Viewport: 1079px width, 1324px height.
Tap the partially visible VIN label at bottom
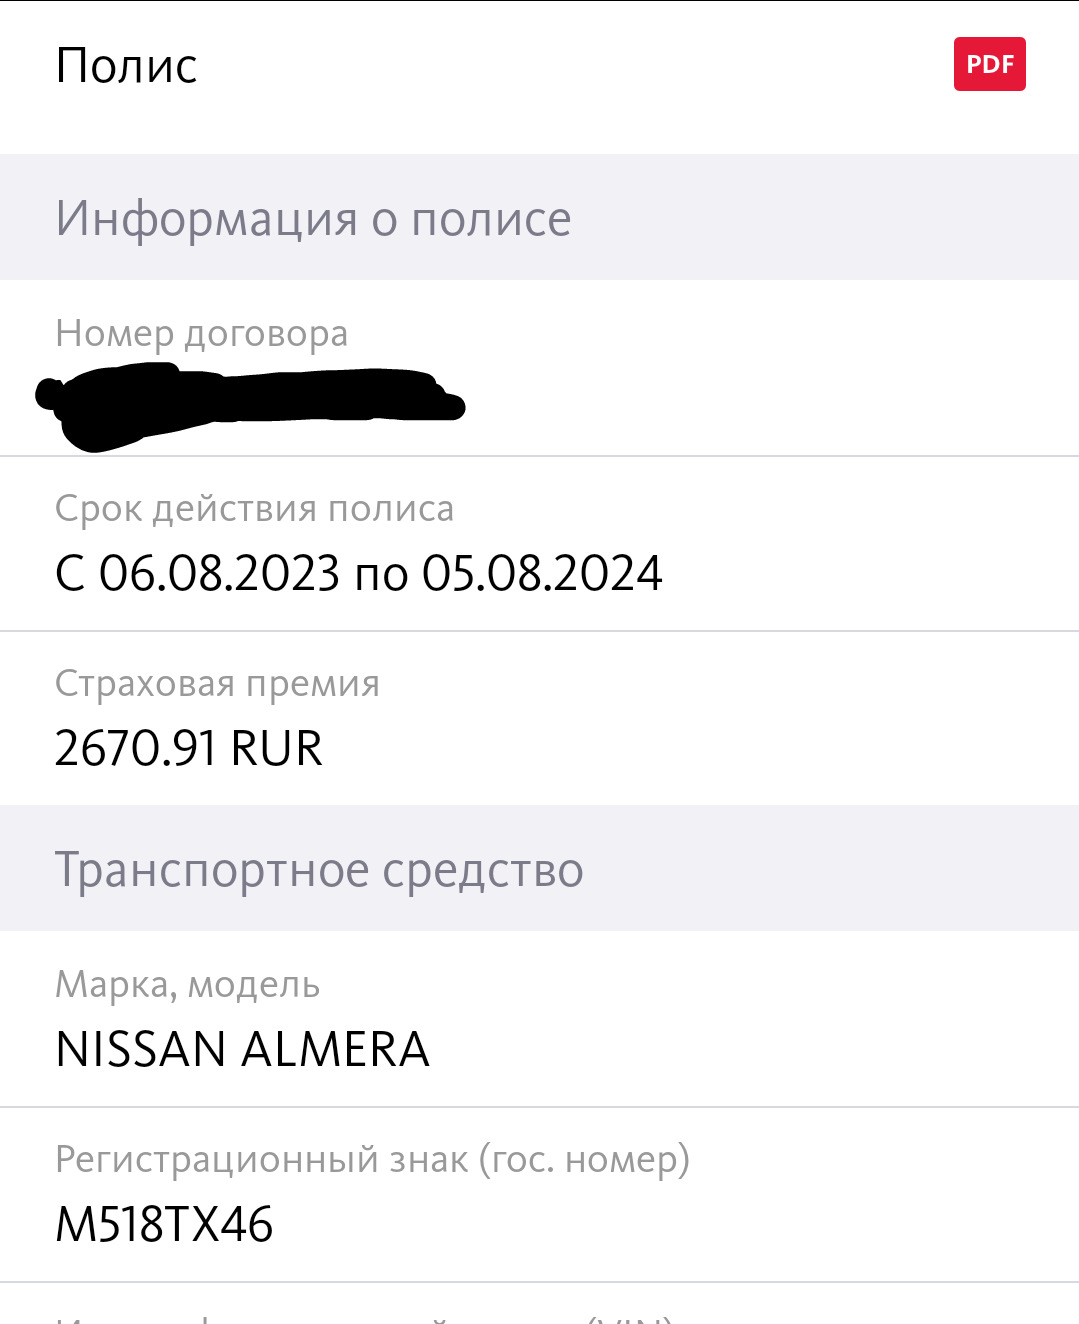(x=365, y=1318)
